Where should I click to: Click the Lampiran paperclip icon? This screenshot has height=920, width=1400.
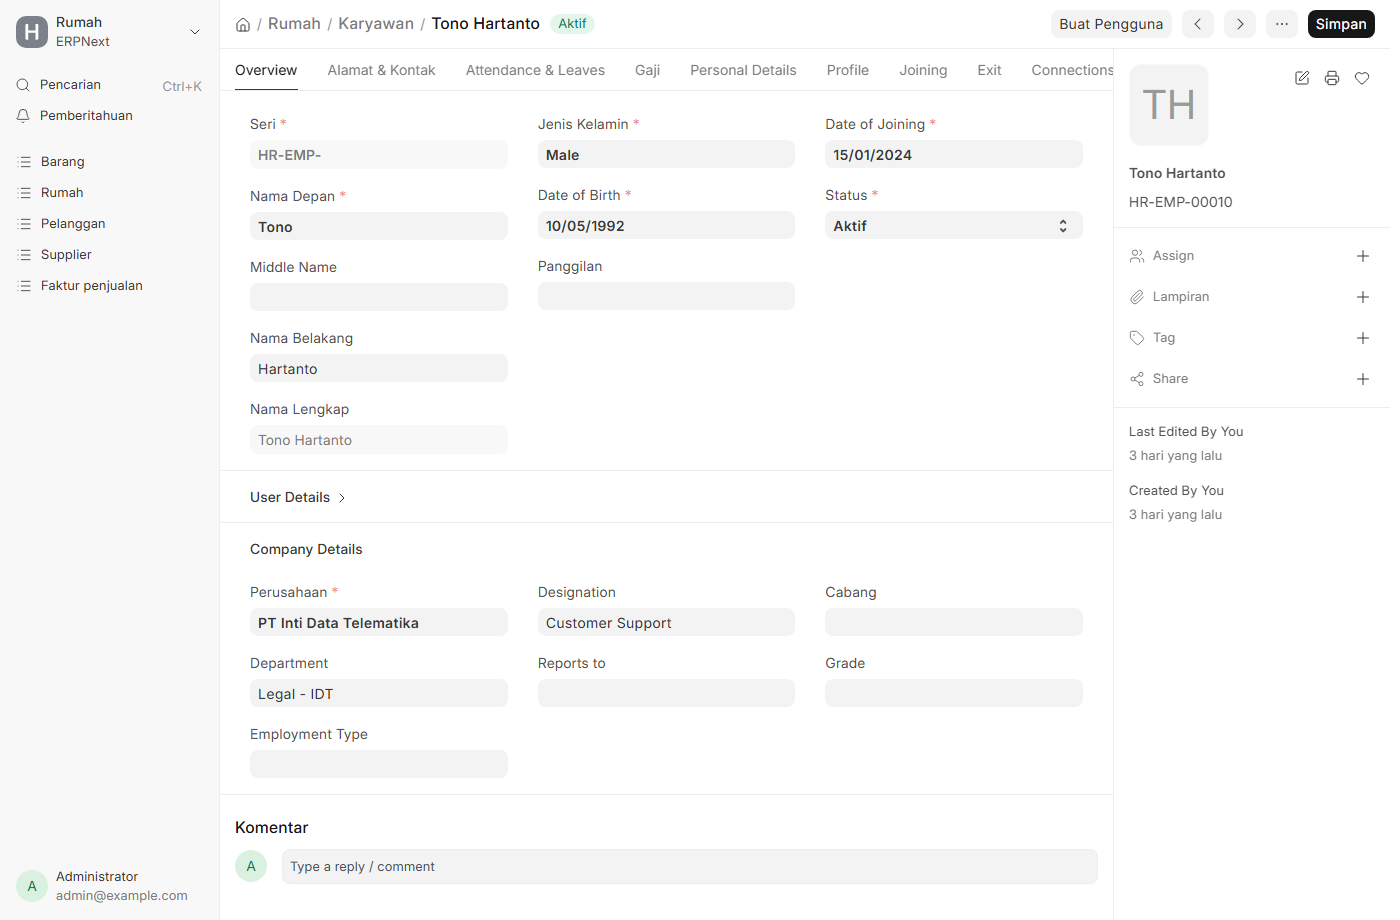pyautogui.click(x=1137, y=297)
